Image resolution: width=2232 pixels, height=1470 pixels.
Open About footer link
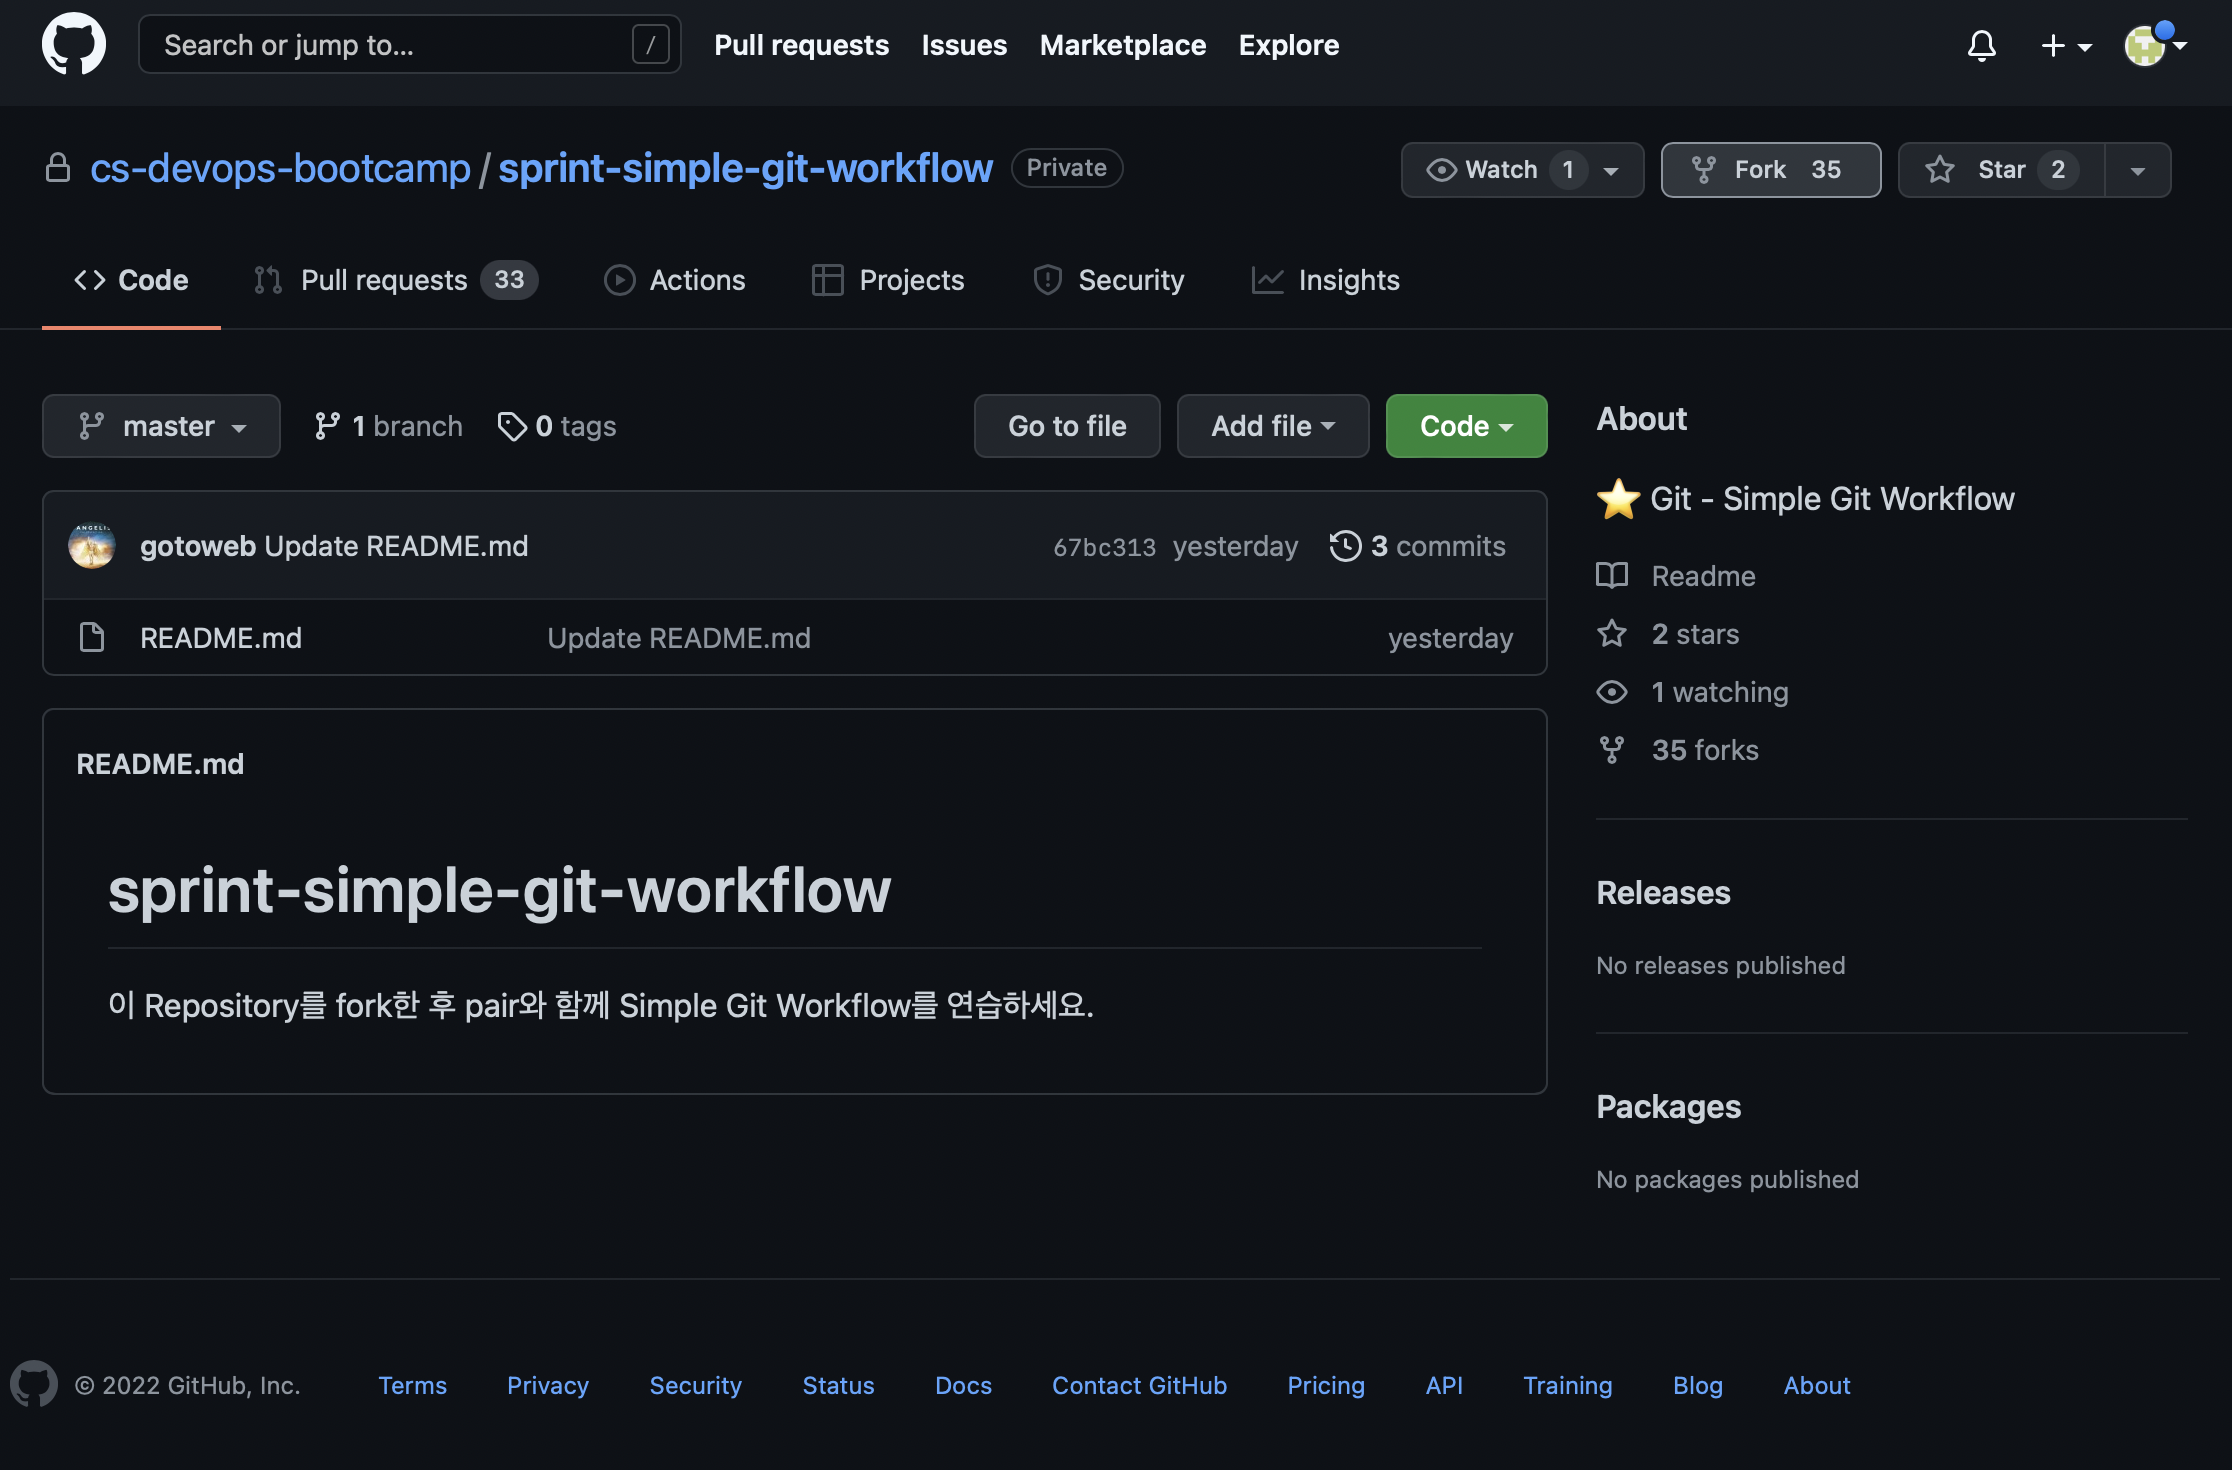pos(1817,1385)
